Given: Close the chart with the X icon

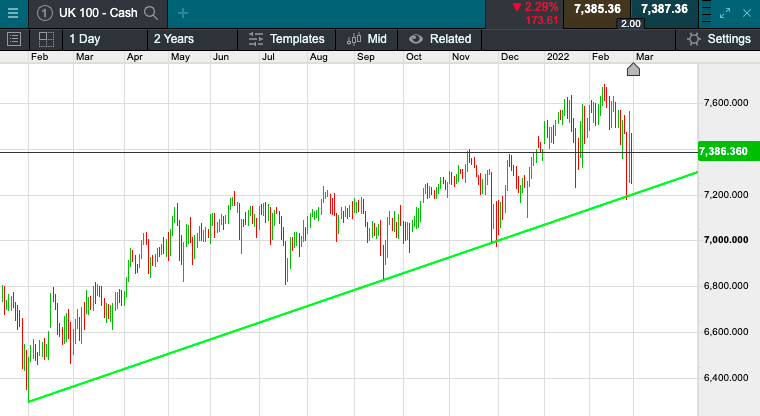Looking at the screenshot, I should click(x=748, y=13).
